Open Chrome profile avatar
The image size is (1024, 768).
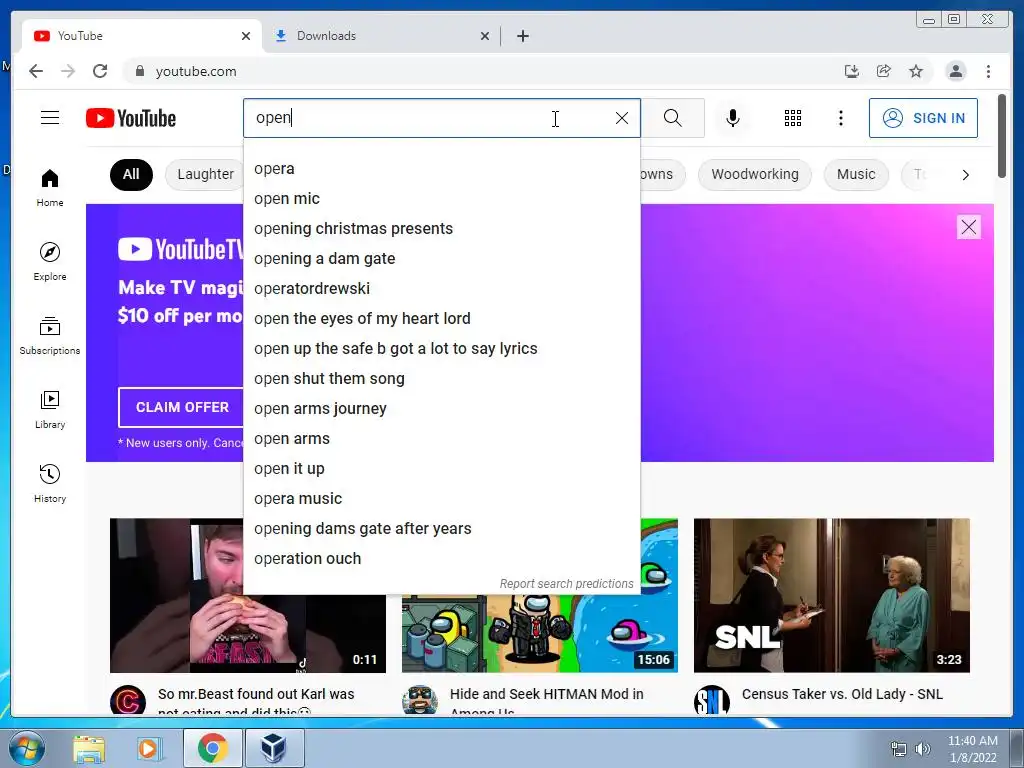(955, 71)
